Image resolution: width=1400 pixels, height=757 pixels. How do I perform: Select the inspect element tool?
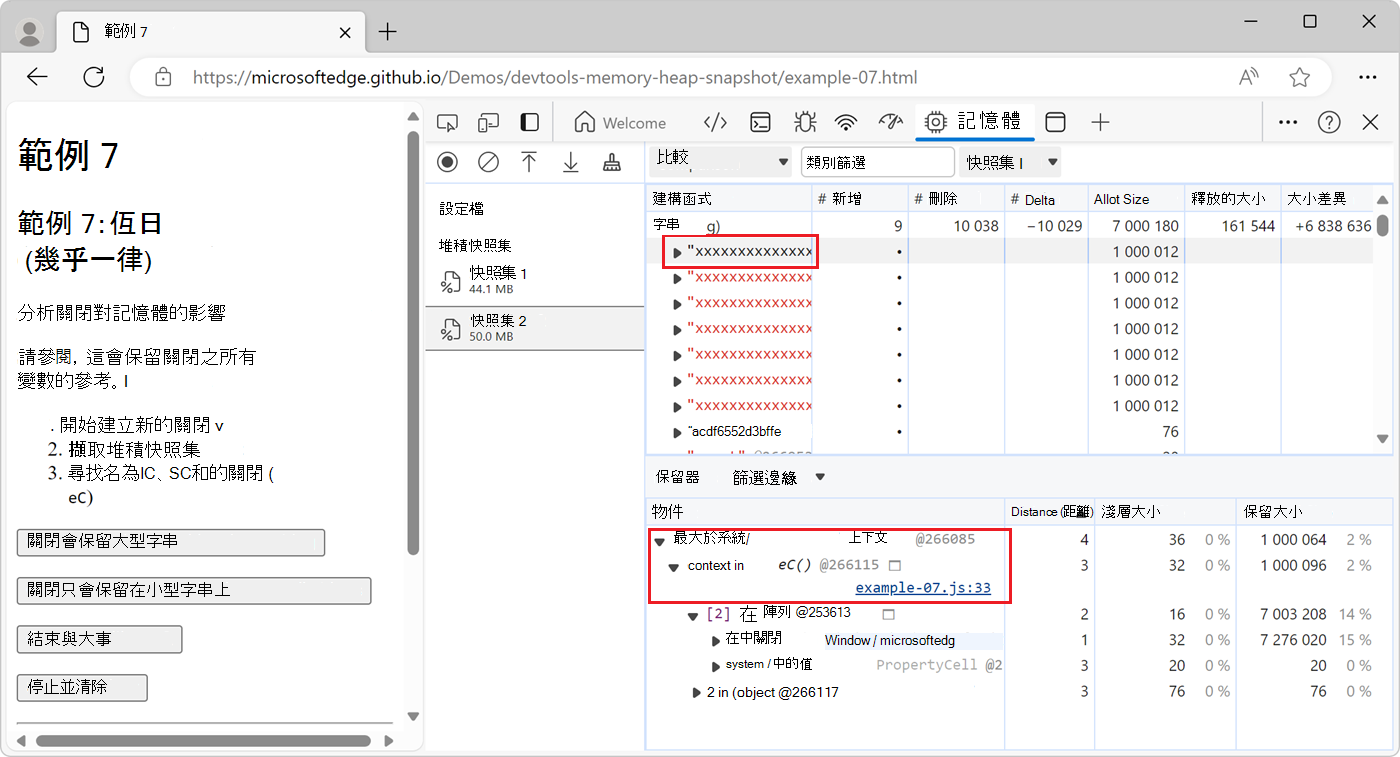447,122
